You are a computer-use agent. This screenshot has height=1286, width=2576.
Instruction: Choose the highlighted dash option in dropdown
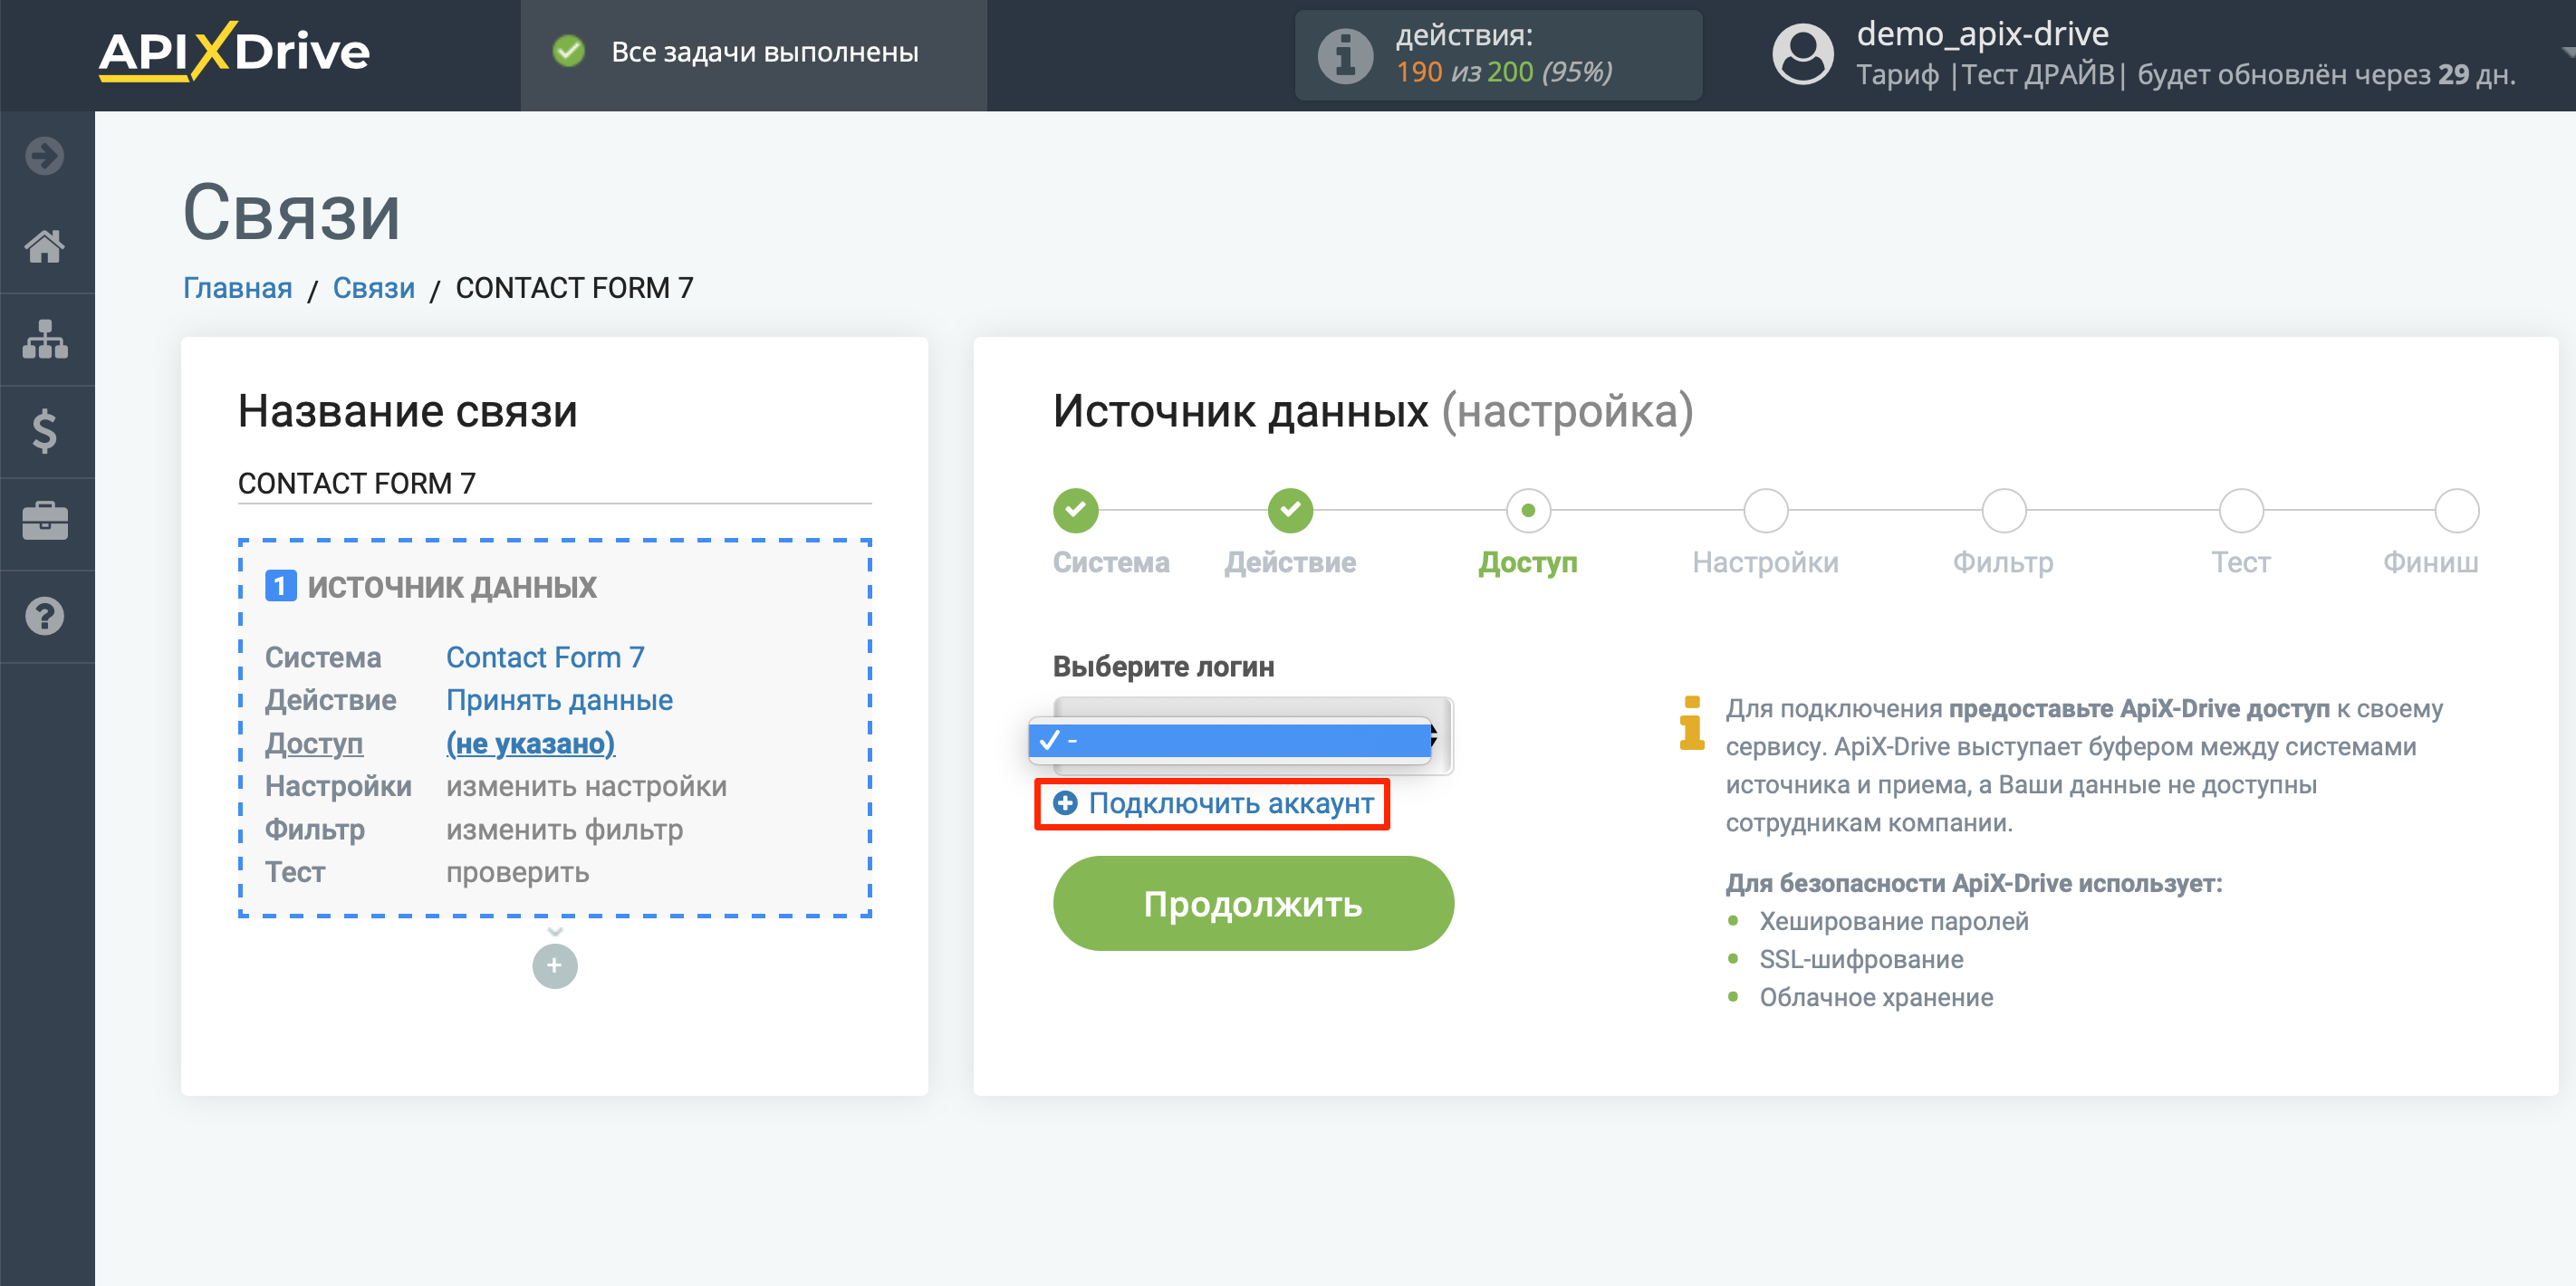(1230, 741)
